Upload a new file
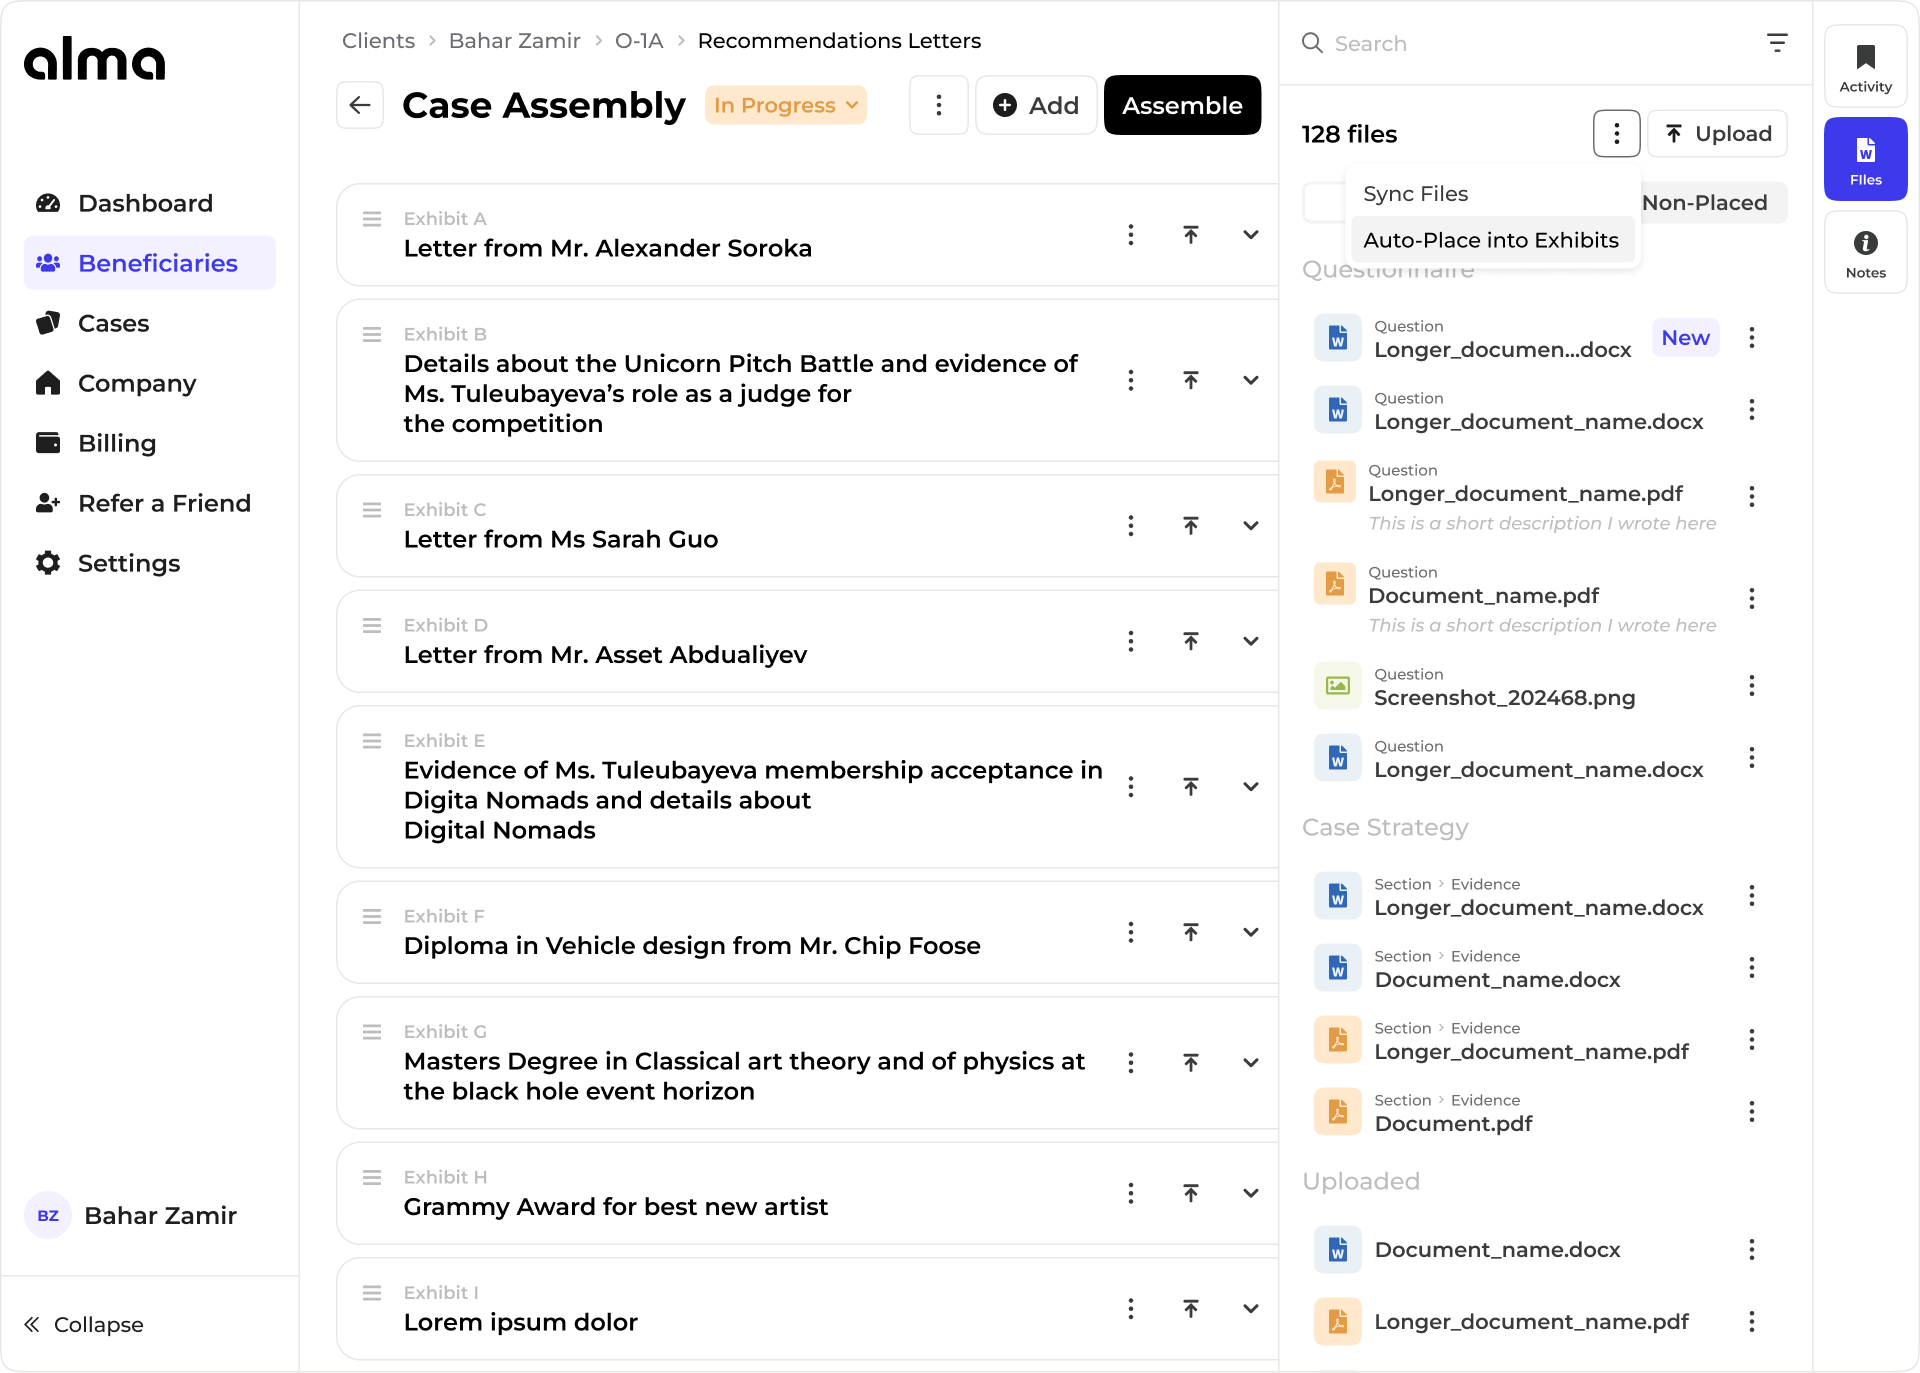The width and height of the screenshot is (1920, 1373). coord(1718,134)
